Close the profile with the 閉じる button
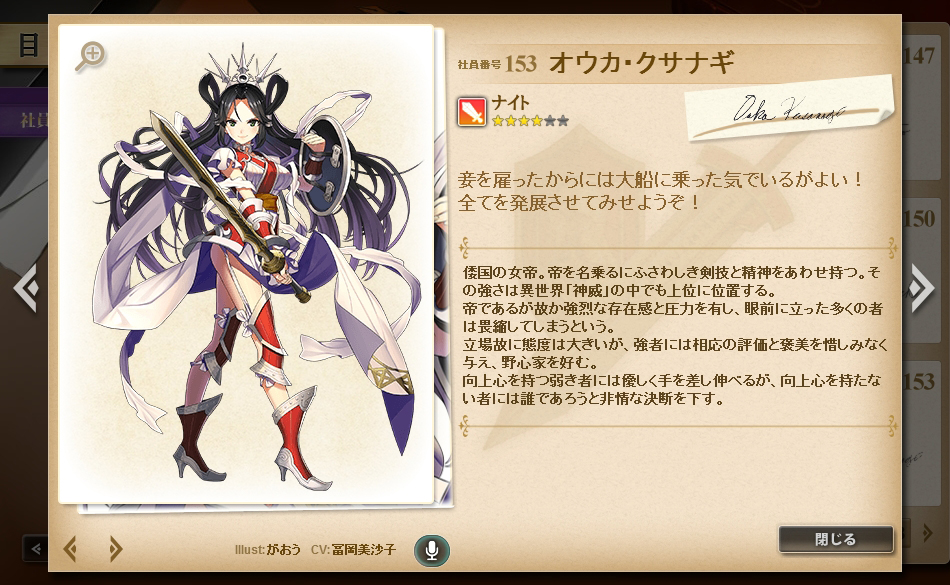The image size is (950, 585). coord(835,539)
